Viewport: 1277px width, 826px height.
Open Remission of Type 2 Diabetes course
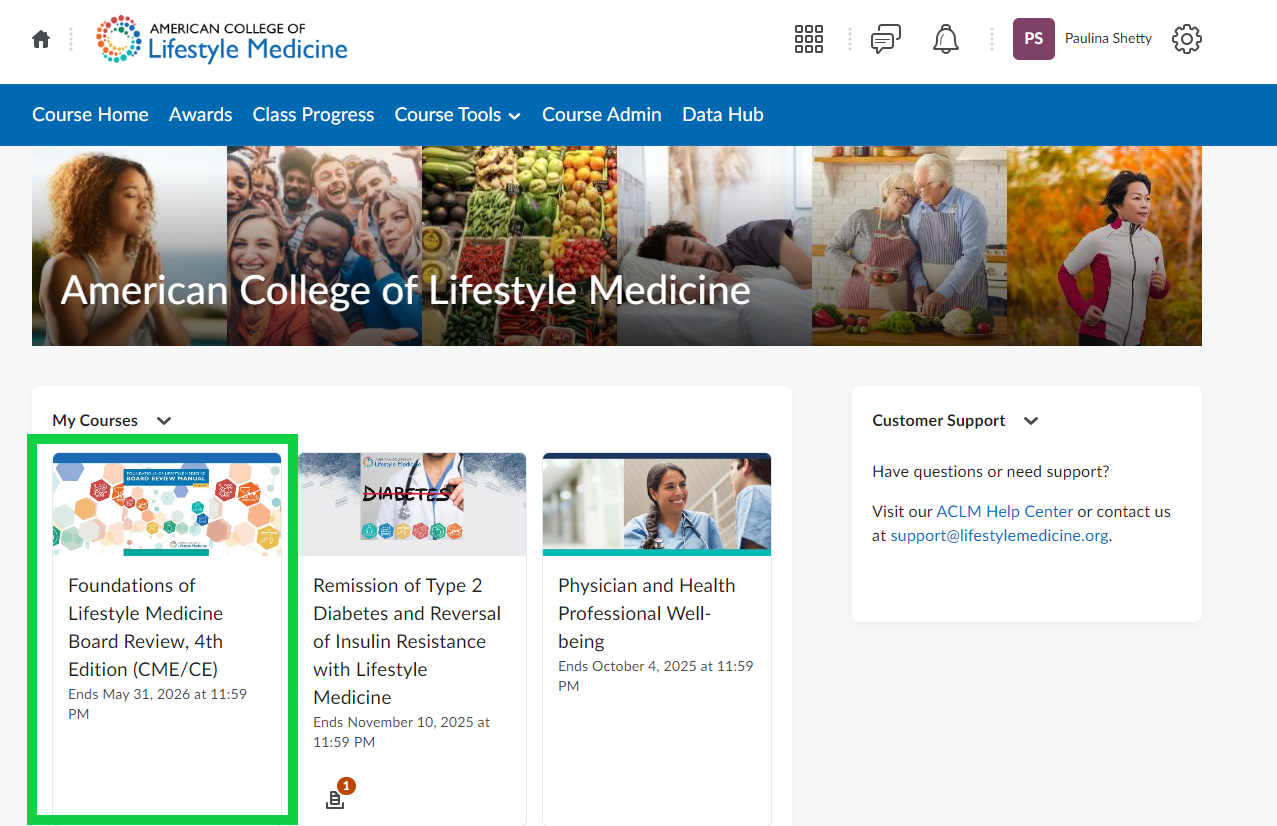click(407, 641)
